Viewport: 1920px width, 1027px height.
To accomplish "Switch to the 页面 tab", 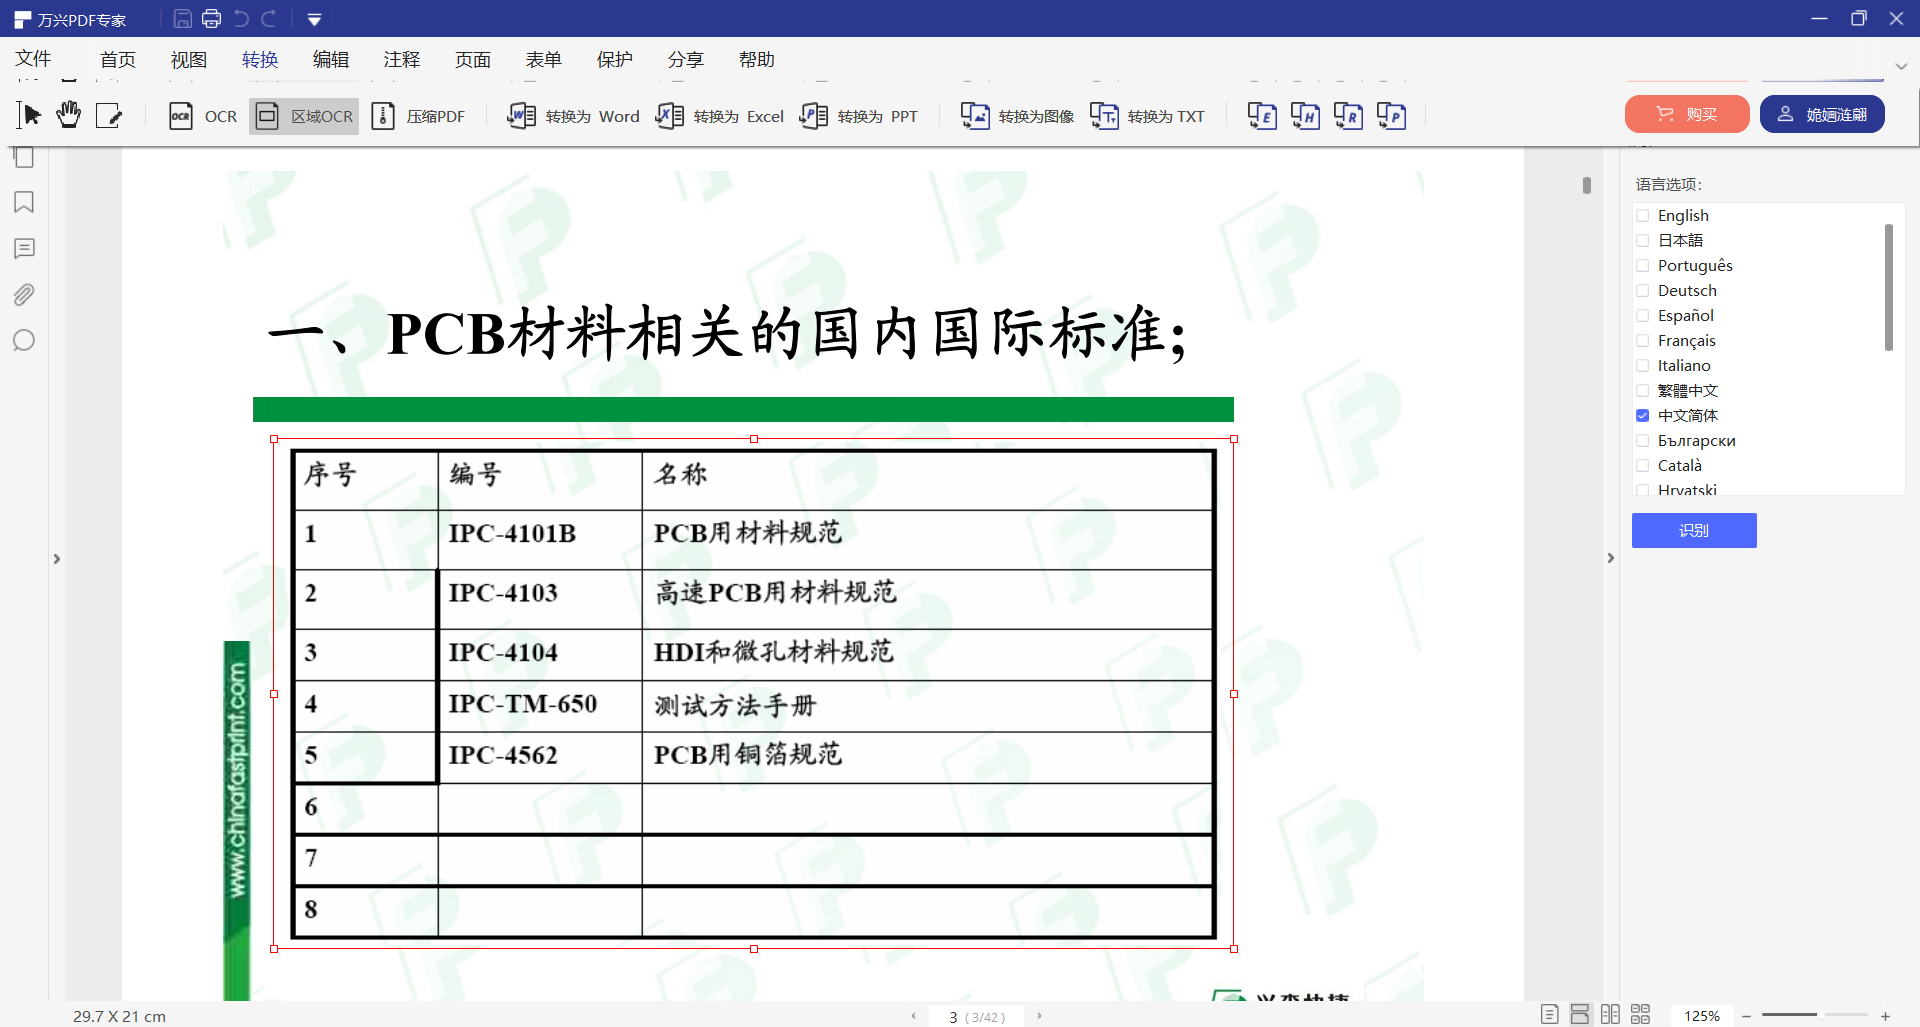I will [x=472, y=60].
